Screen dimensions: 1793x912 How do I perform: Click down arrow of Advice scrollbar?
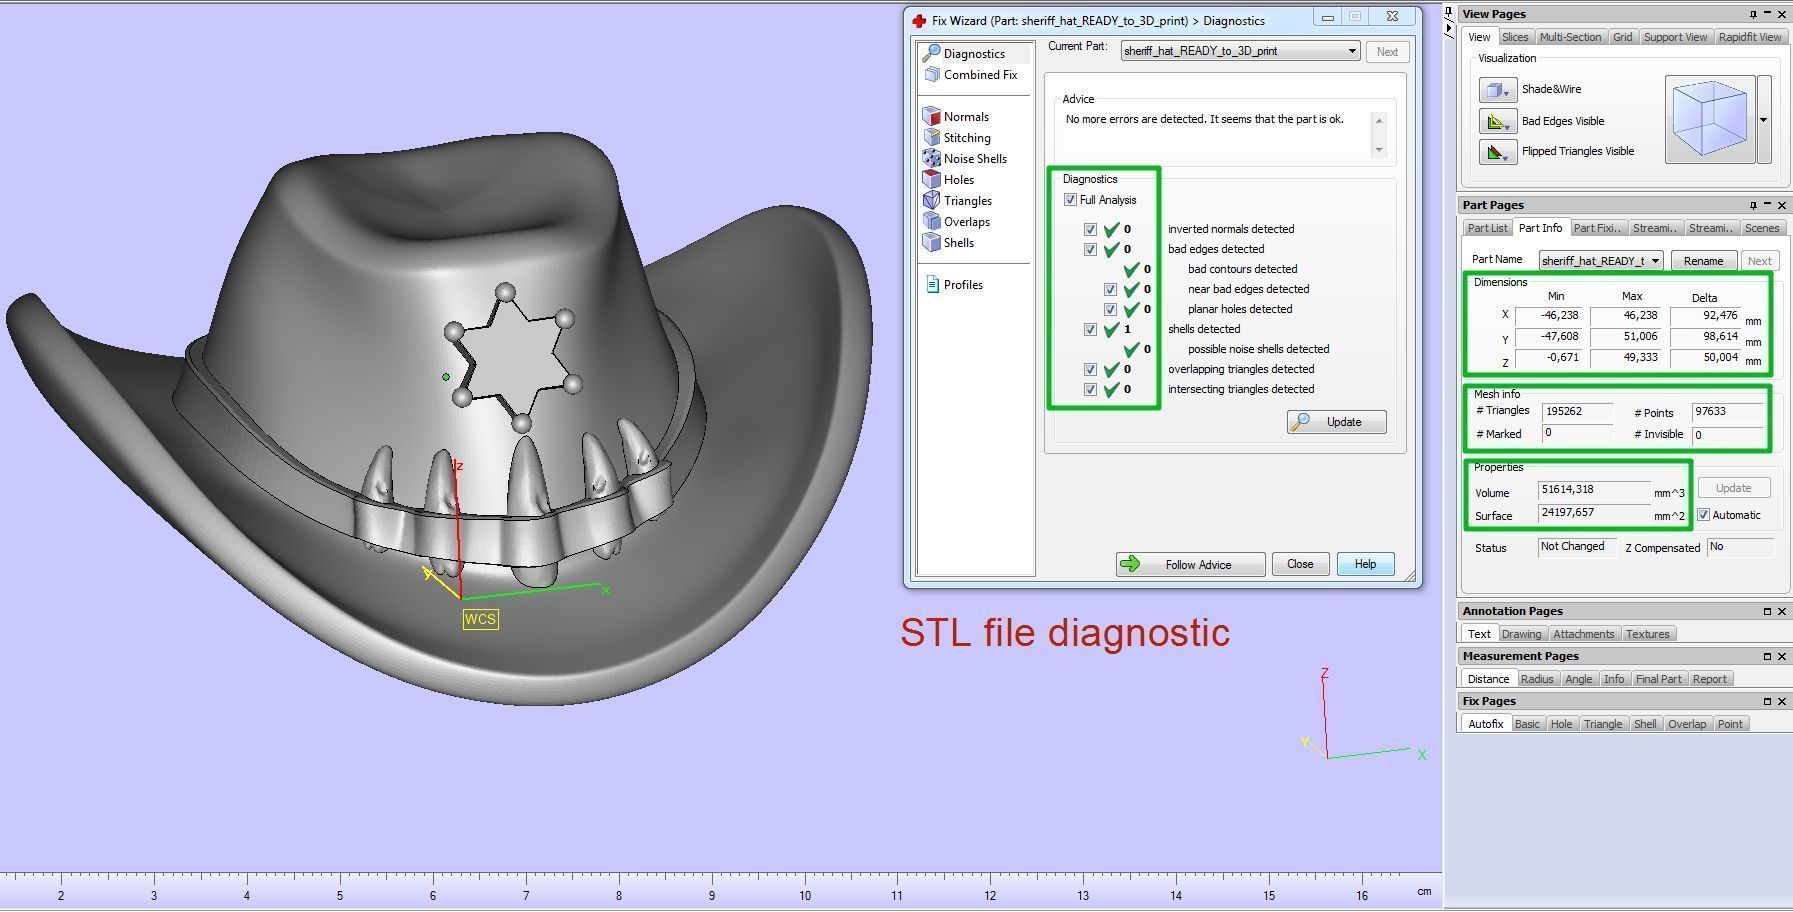1379,149
